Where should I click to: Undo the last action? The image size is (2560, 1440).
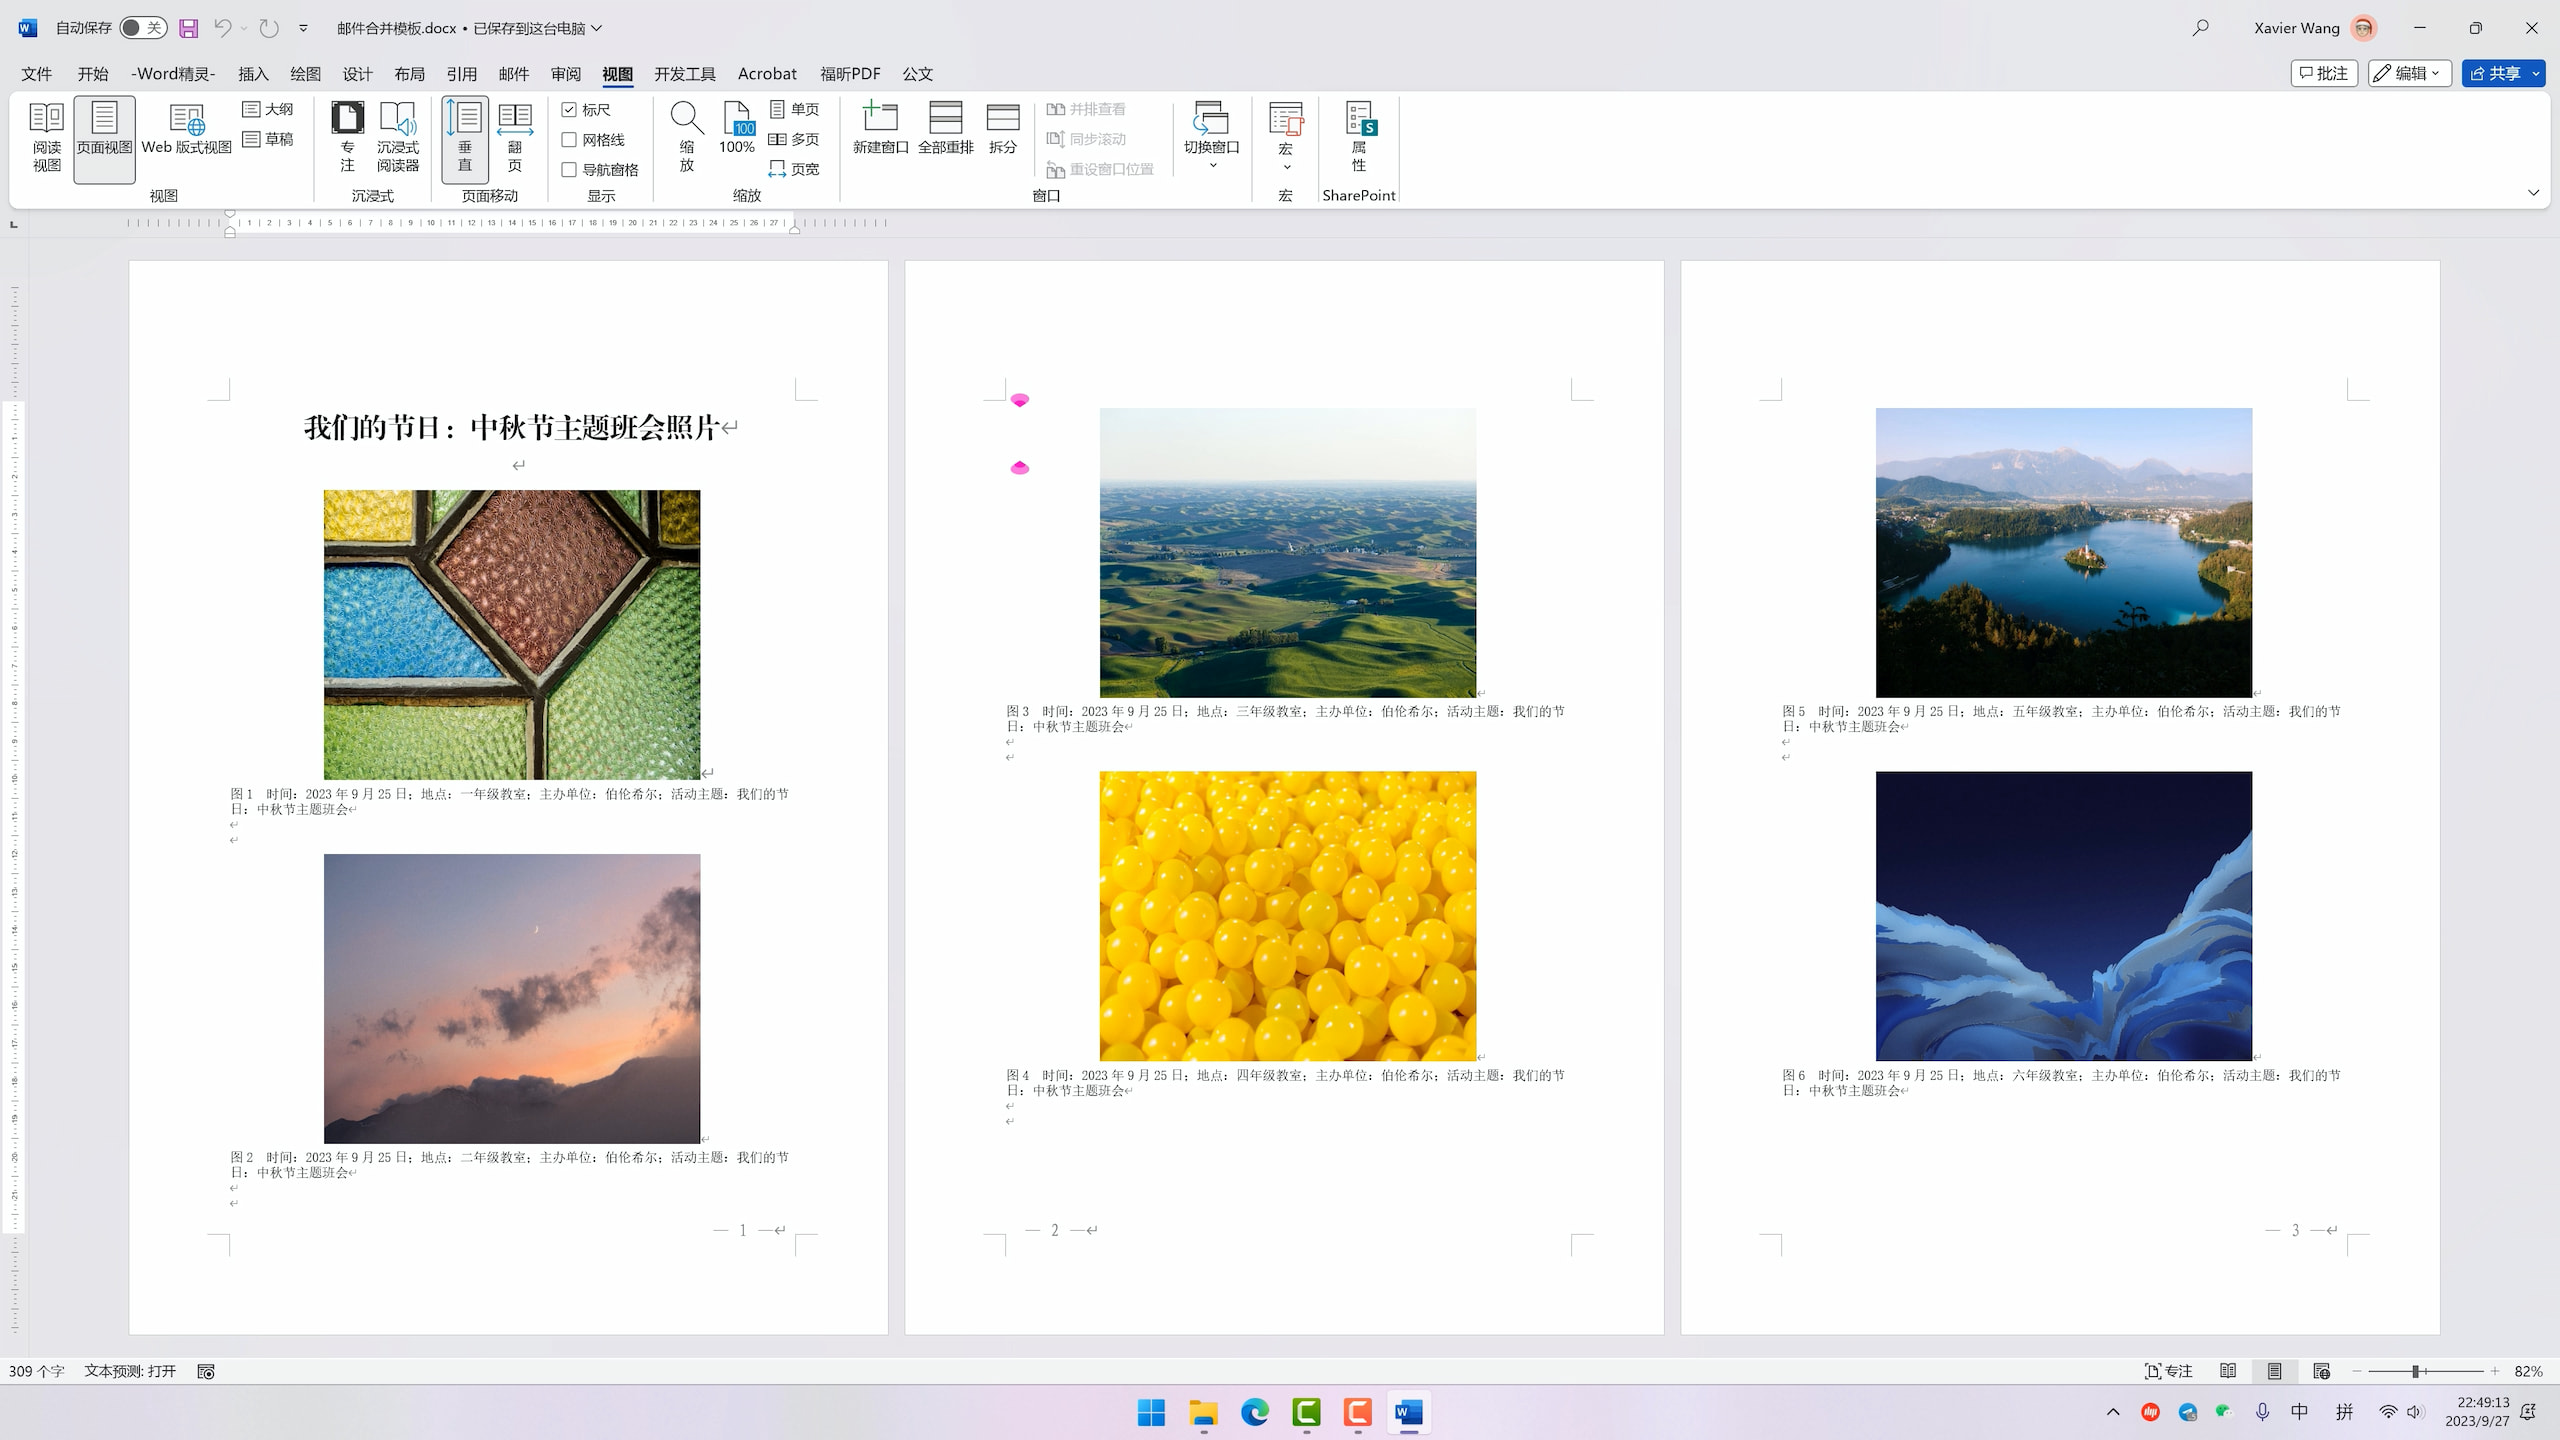(x=222, y=28)
